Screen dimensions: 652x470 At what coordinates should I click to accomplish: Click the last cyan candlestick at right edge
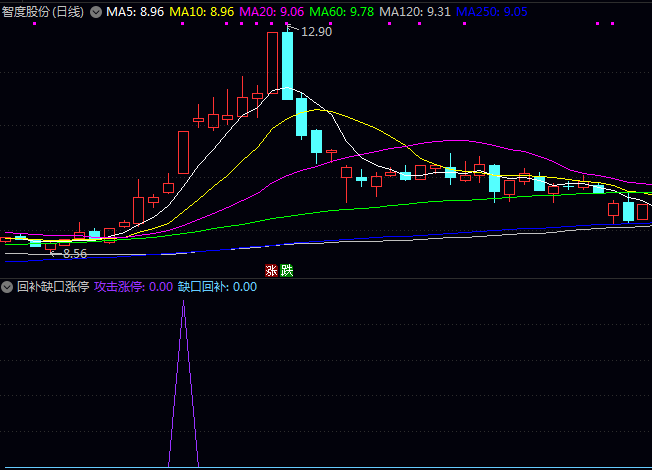click(628, 211)
